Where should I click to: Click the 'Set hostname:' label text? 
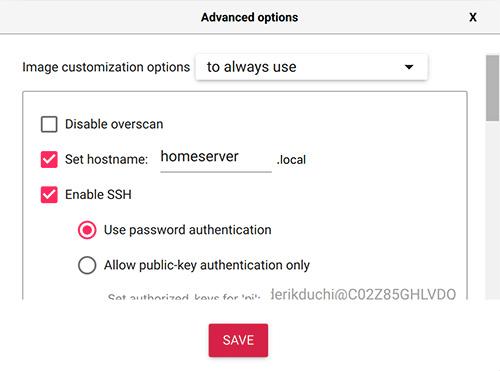pyautogui.click(x=106, y=159)
